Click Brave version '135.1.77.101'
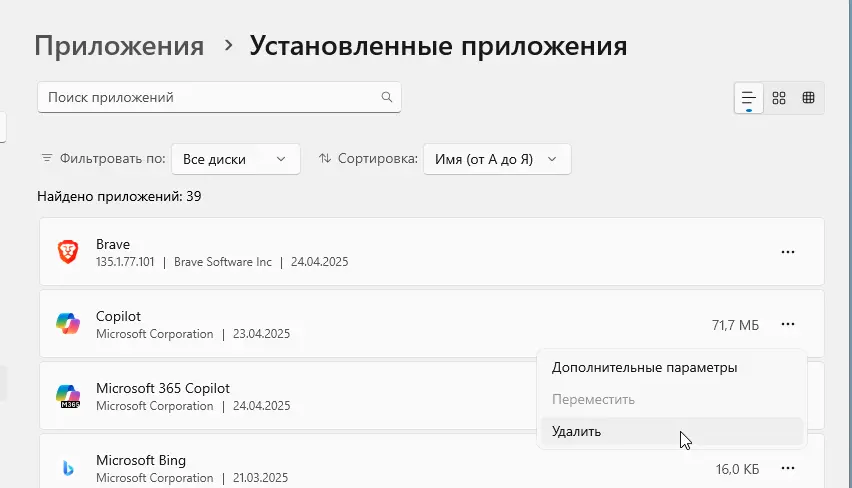Viewport: 852px width, 488px height. pyautogui.click(x=125, y=262)
